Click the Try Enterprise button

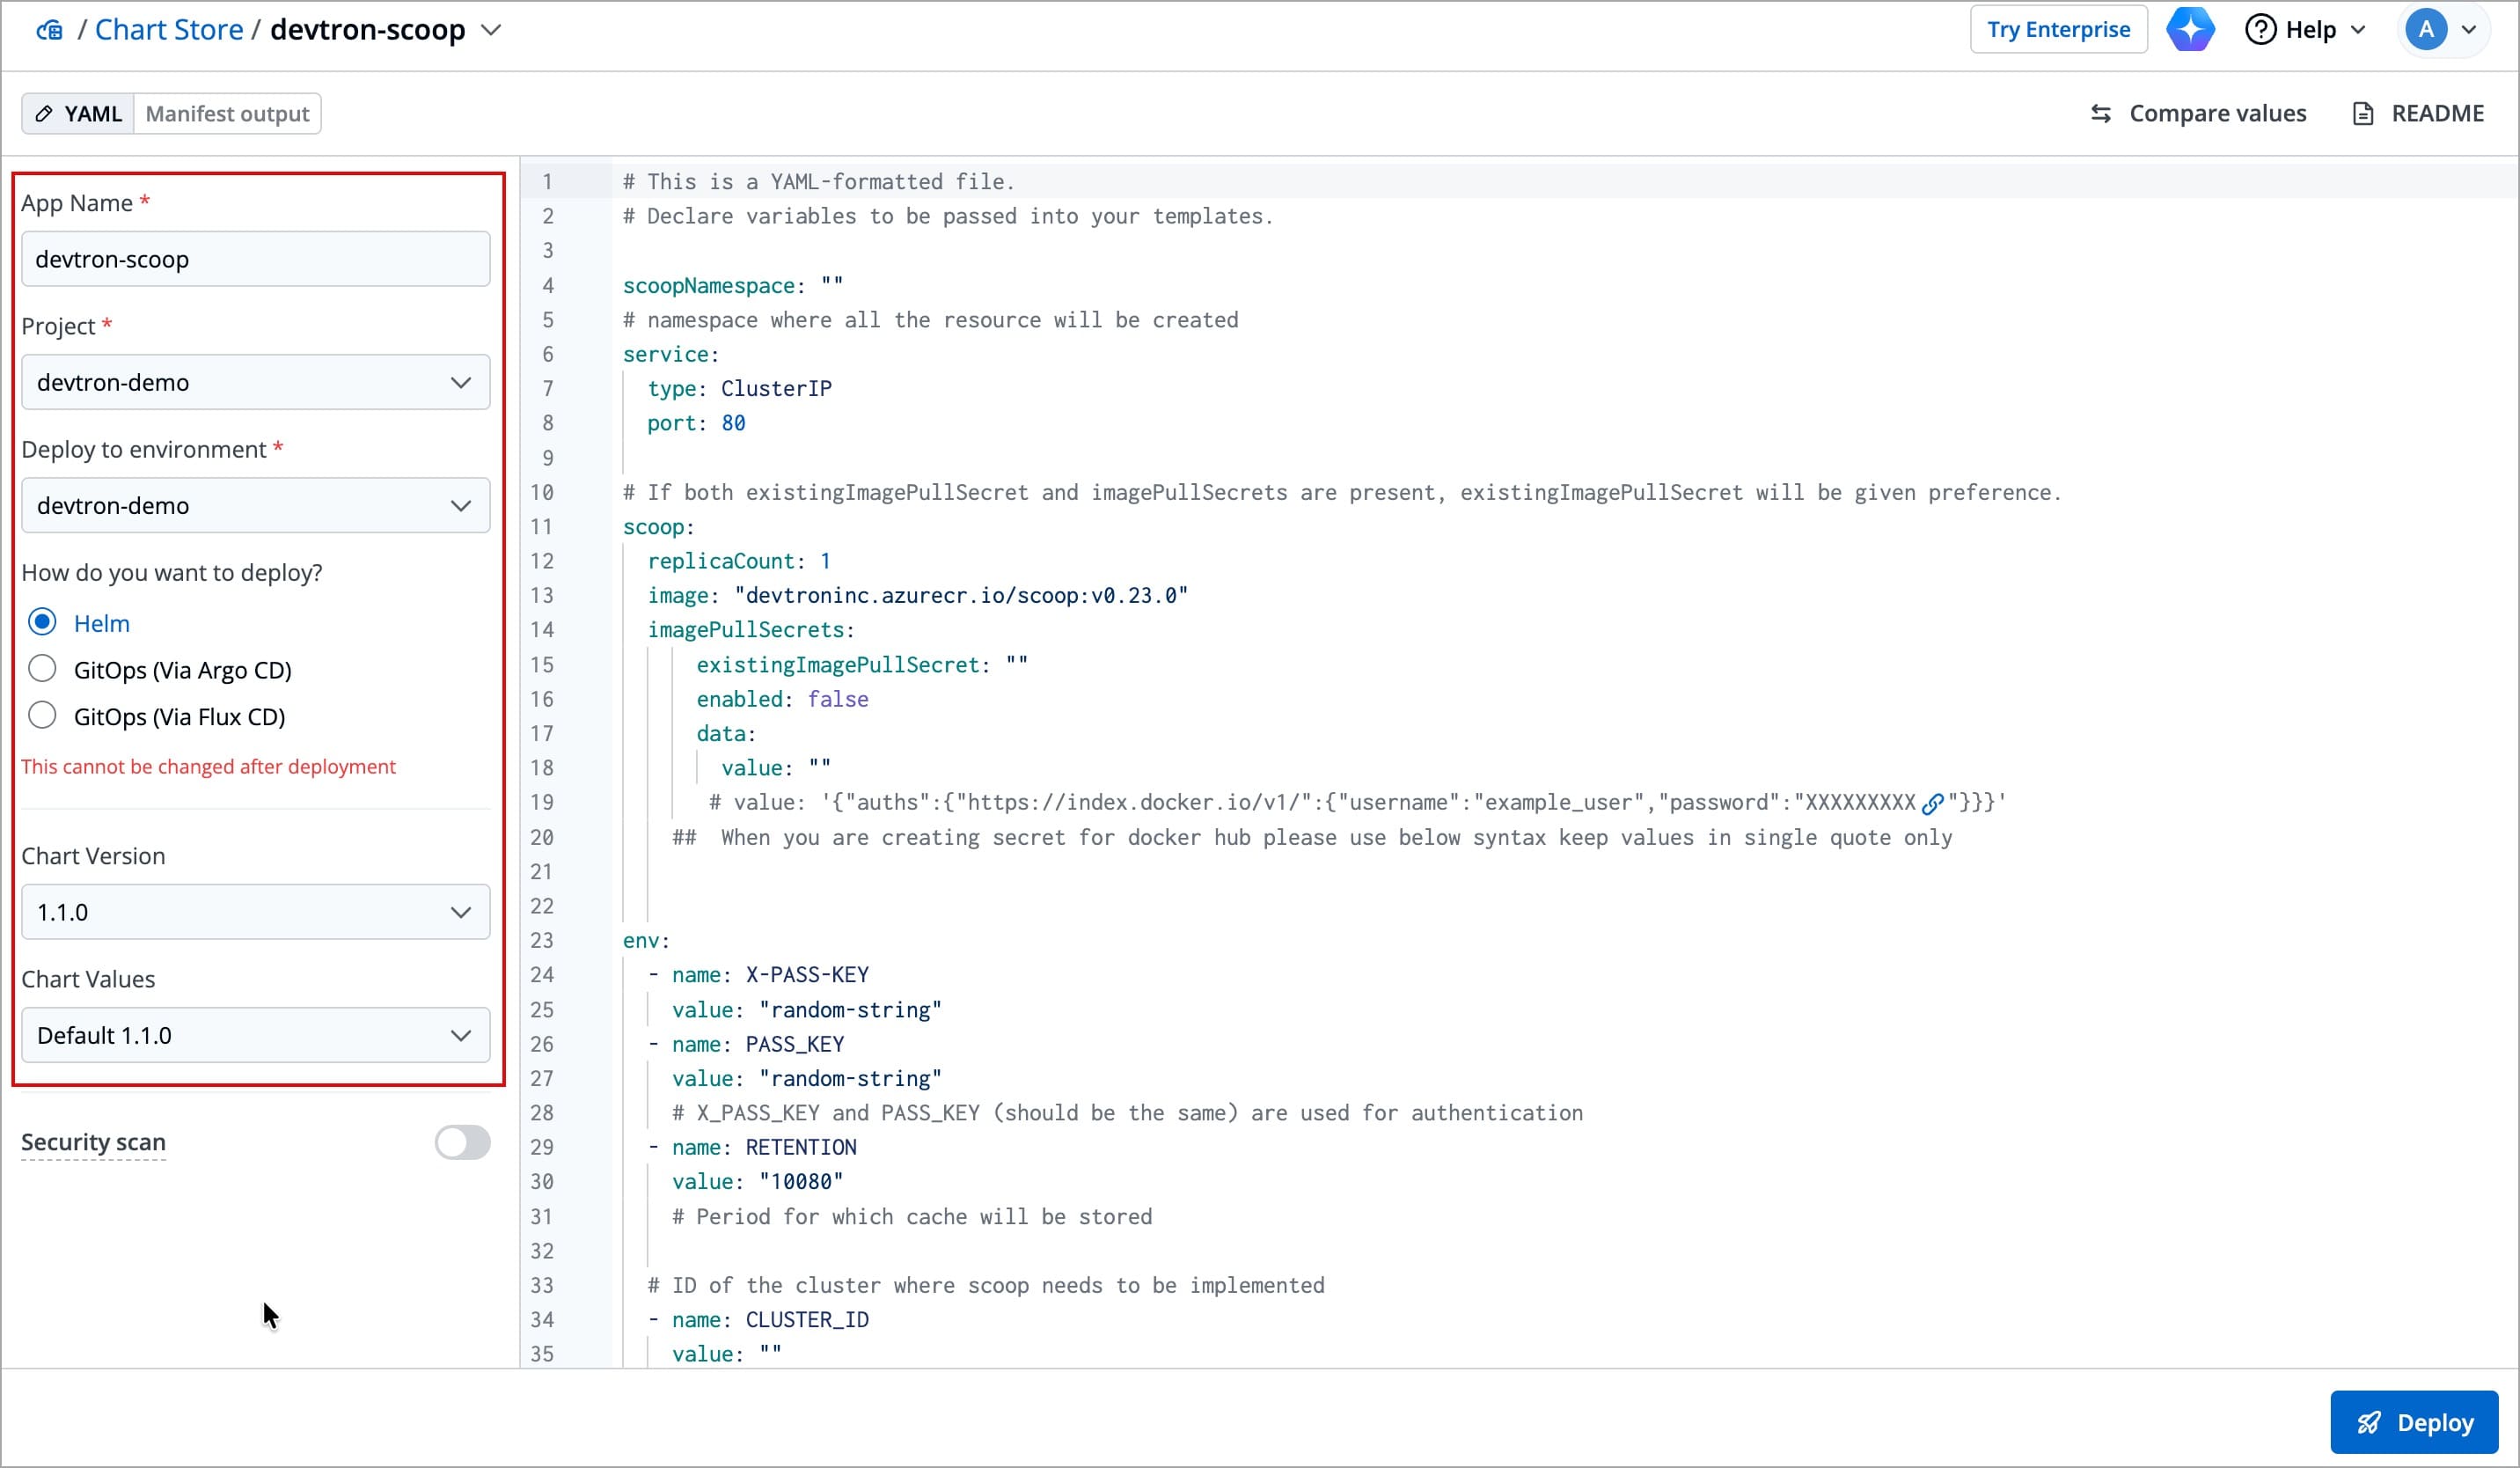2058,29
